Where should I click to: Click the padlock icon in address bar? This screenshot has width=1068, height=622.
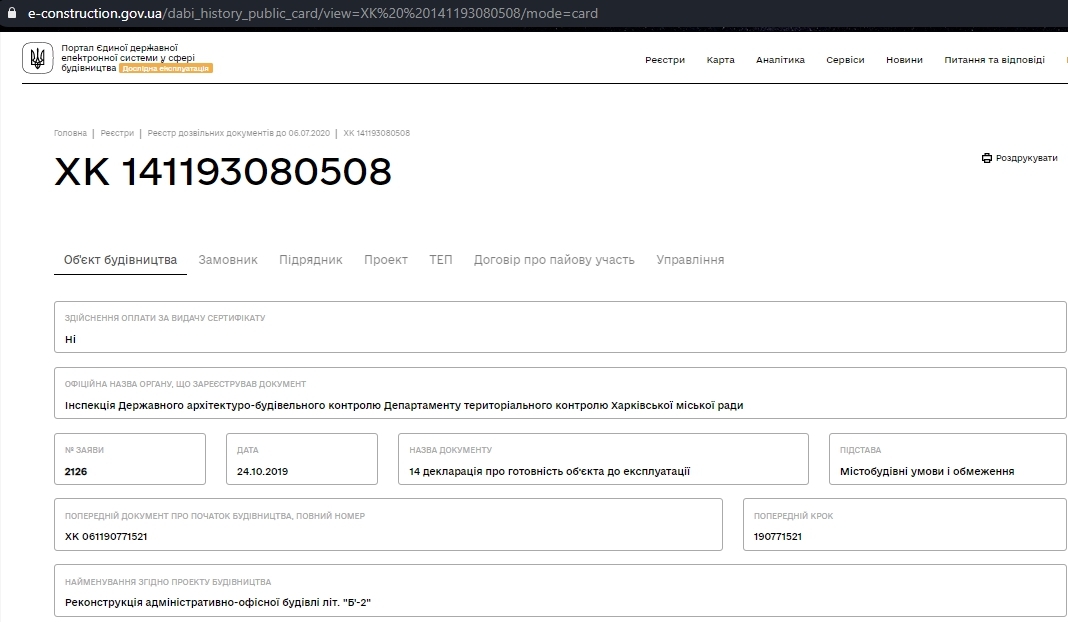(x=11, y=13)
